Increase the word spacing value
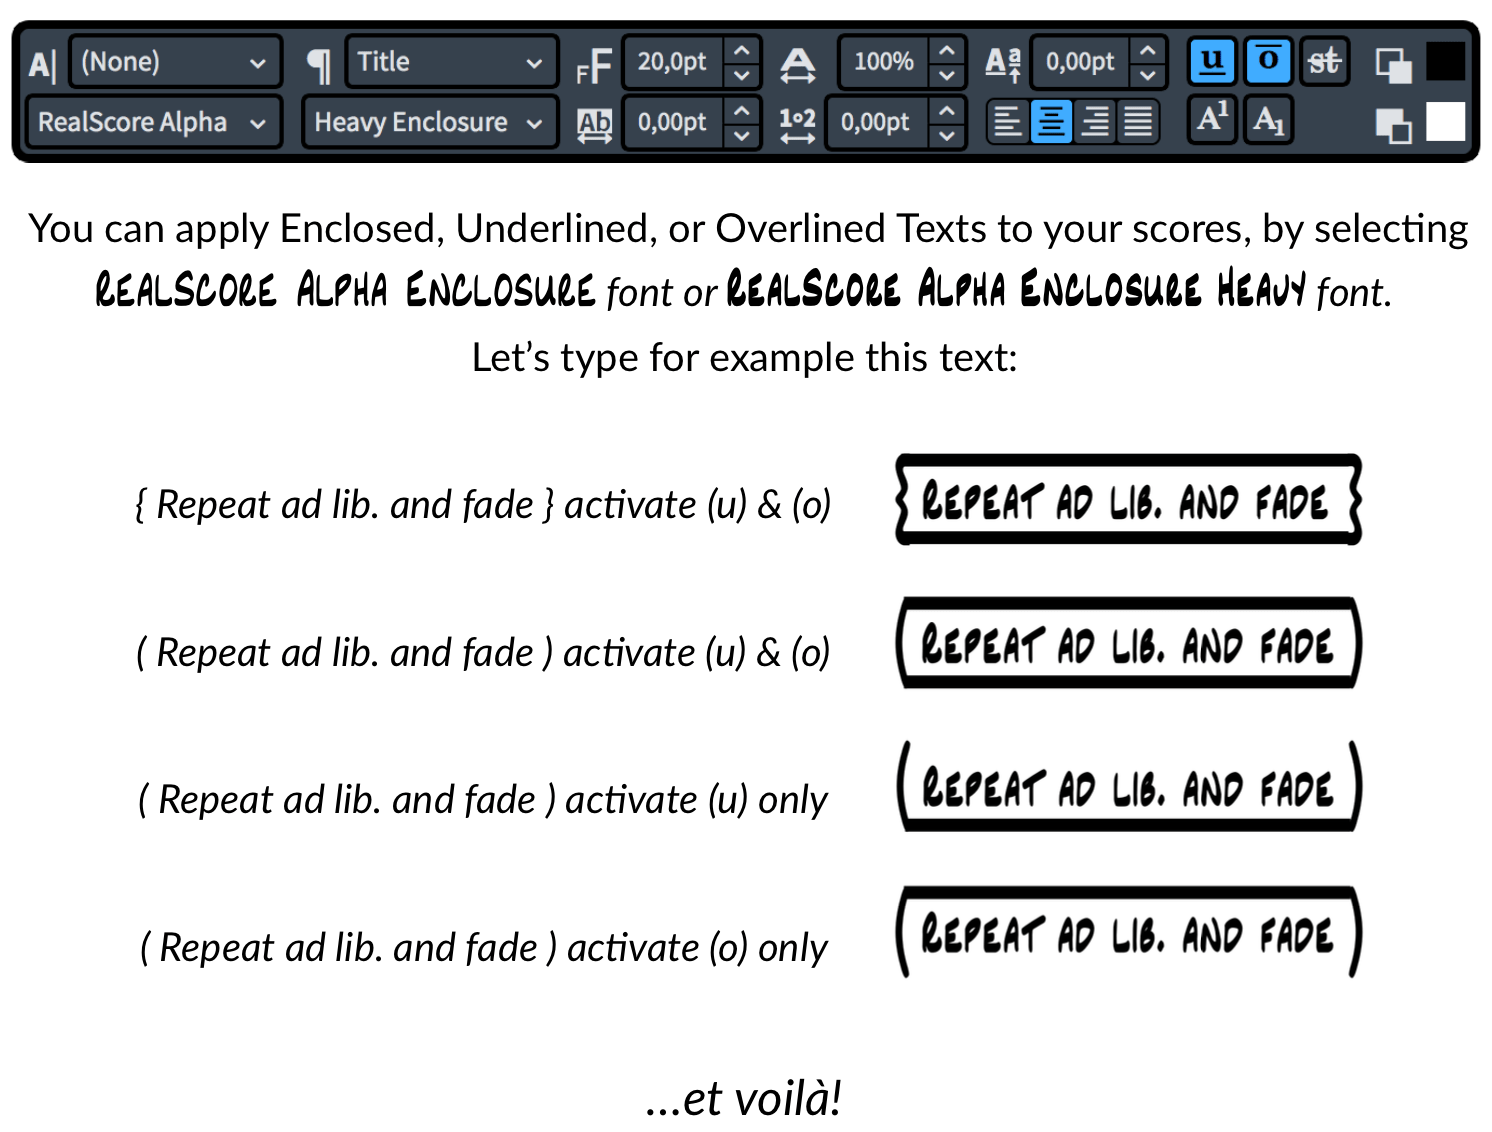1492x1132 pixels. pos(947,108)
